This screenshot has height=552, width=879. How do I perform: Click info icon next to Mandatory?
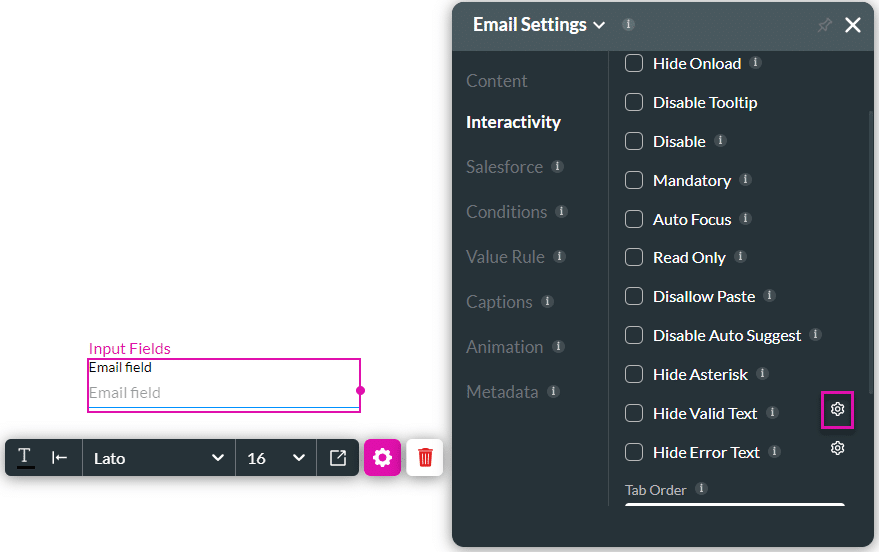[x=745, y=180]
